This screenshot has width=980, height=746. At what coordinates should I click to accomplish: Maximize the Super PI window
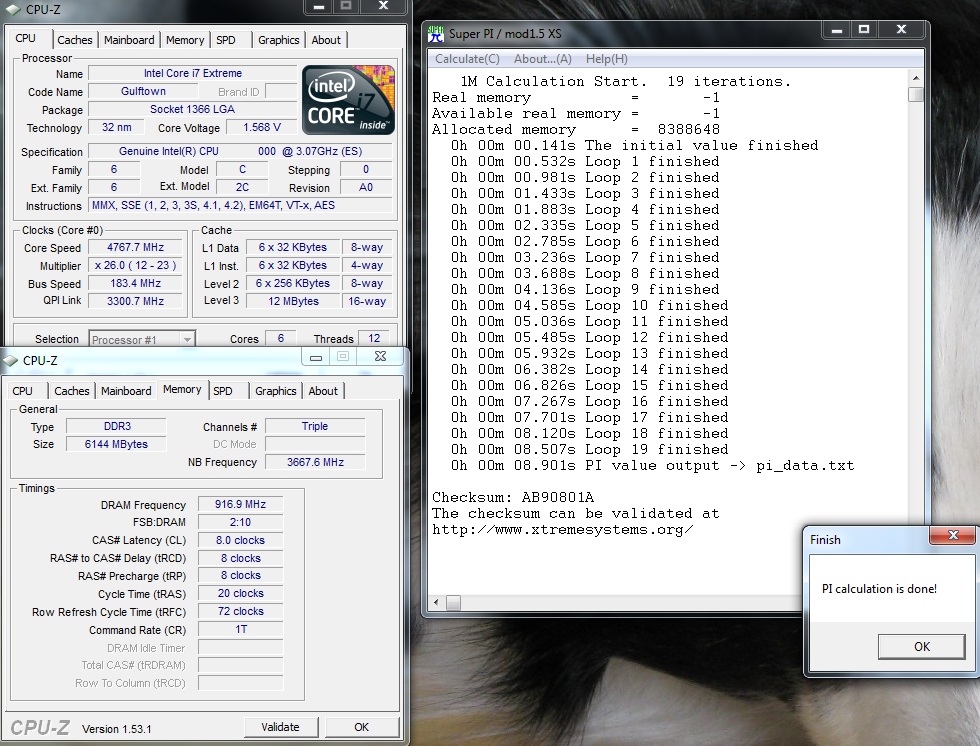click(864, 29)
